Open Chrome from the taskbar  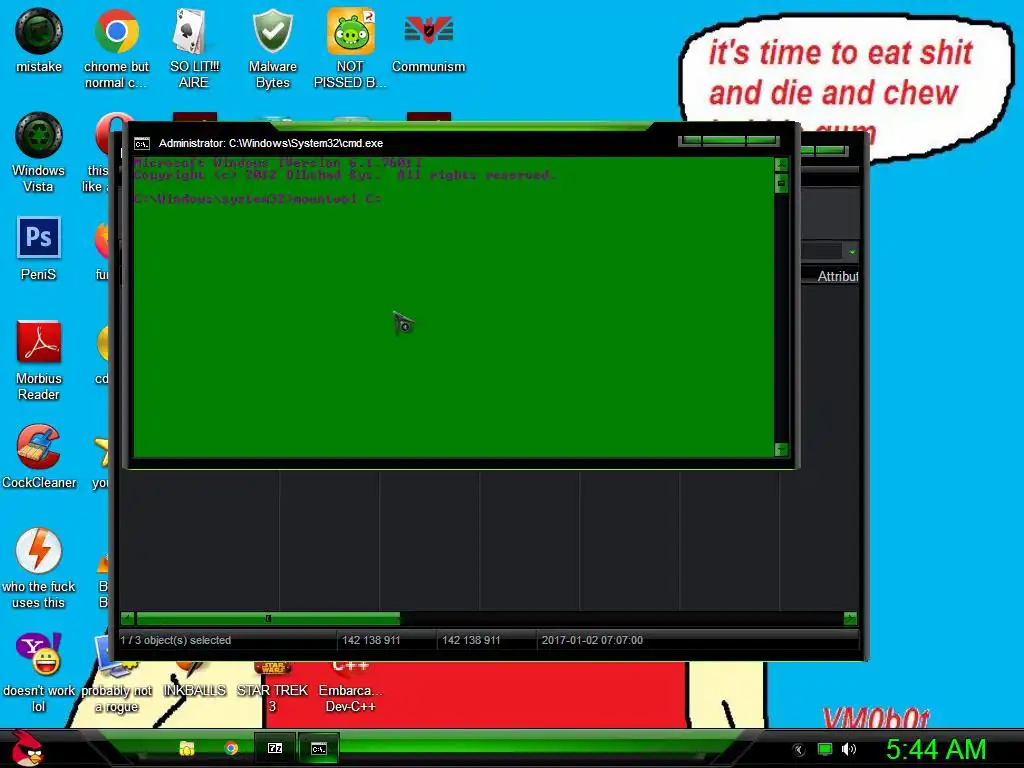(x=231, y=748)
